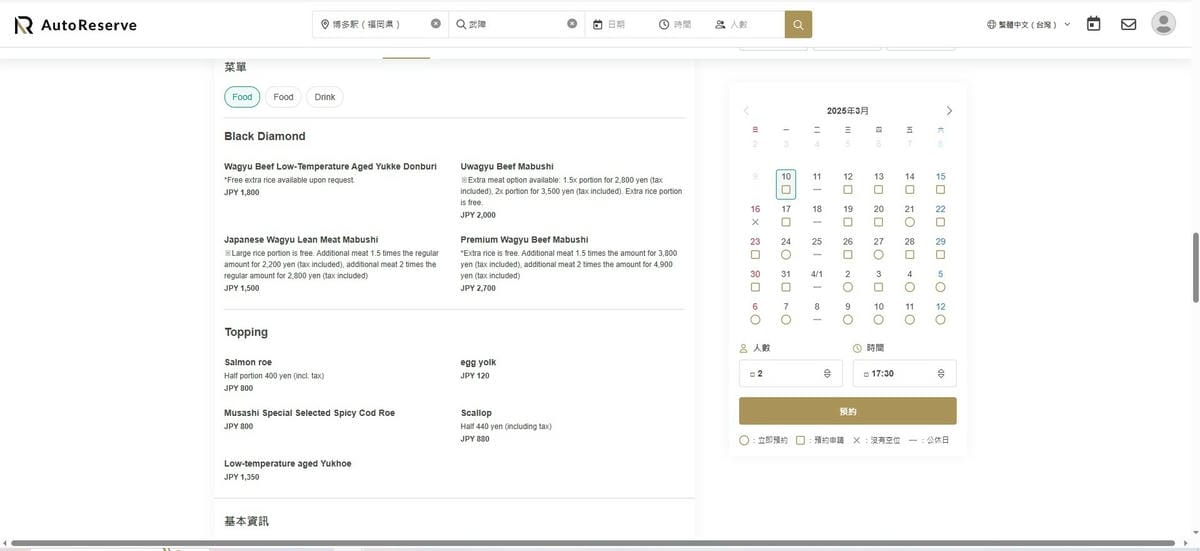Screen dimensions: 1200x551
Task: Click the gold search magnifier button
Action: click(x=798, y=24)
